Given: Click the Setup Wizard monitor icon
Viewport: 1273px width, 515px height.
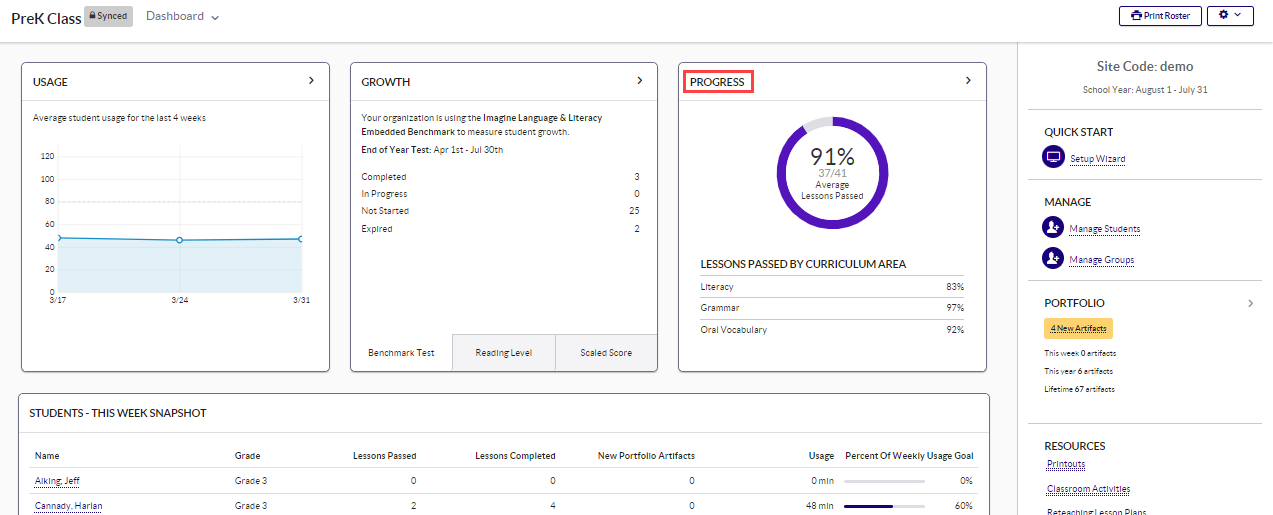Looking at the screenshot, I should click(1052, 158).
